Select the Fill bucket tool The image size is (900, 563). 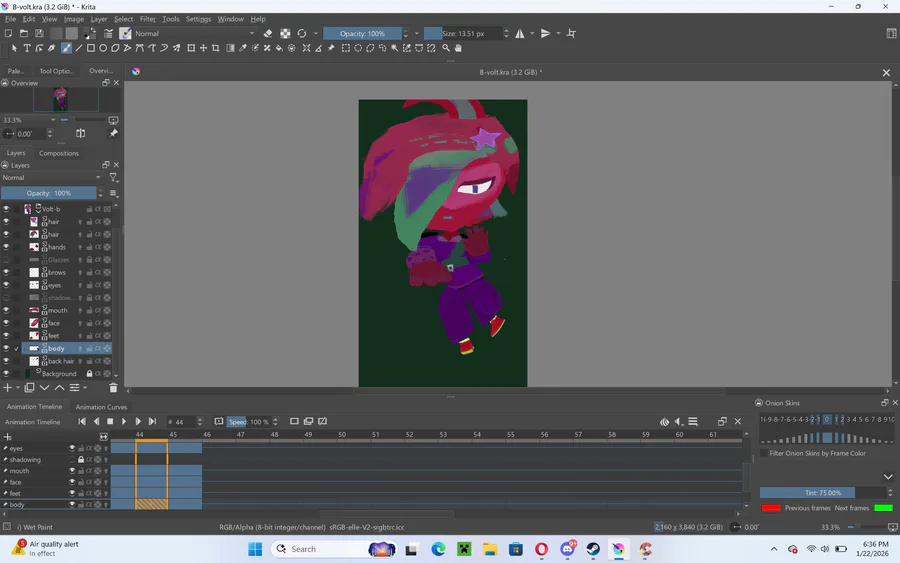[x=280, y=48]
